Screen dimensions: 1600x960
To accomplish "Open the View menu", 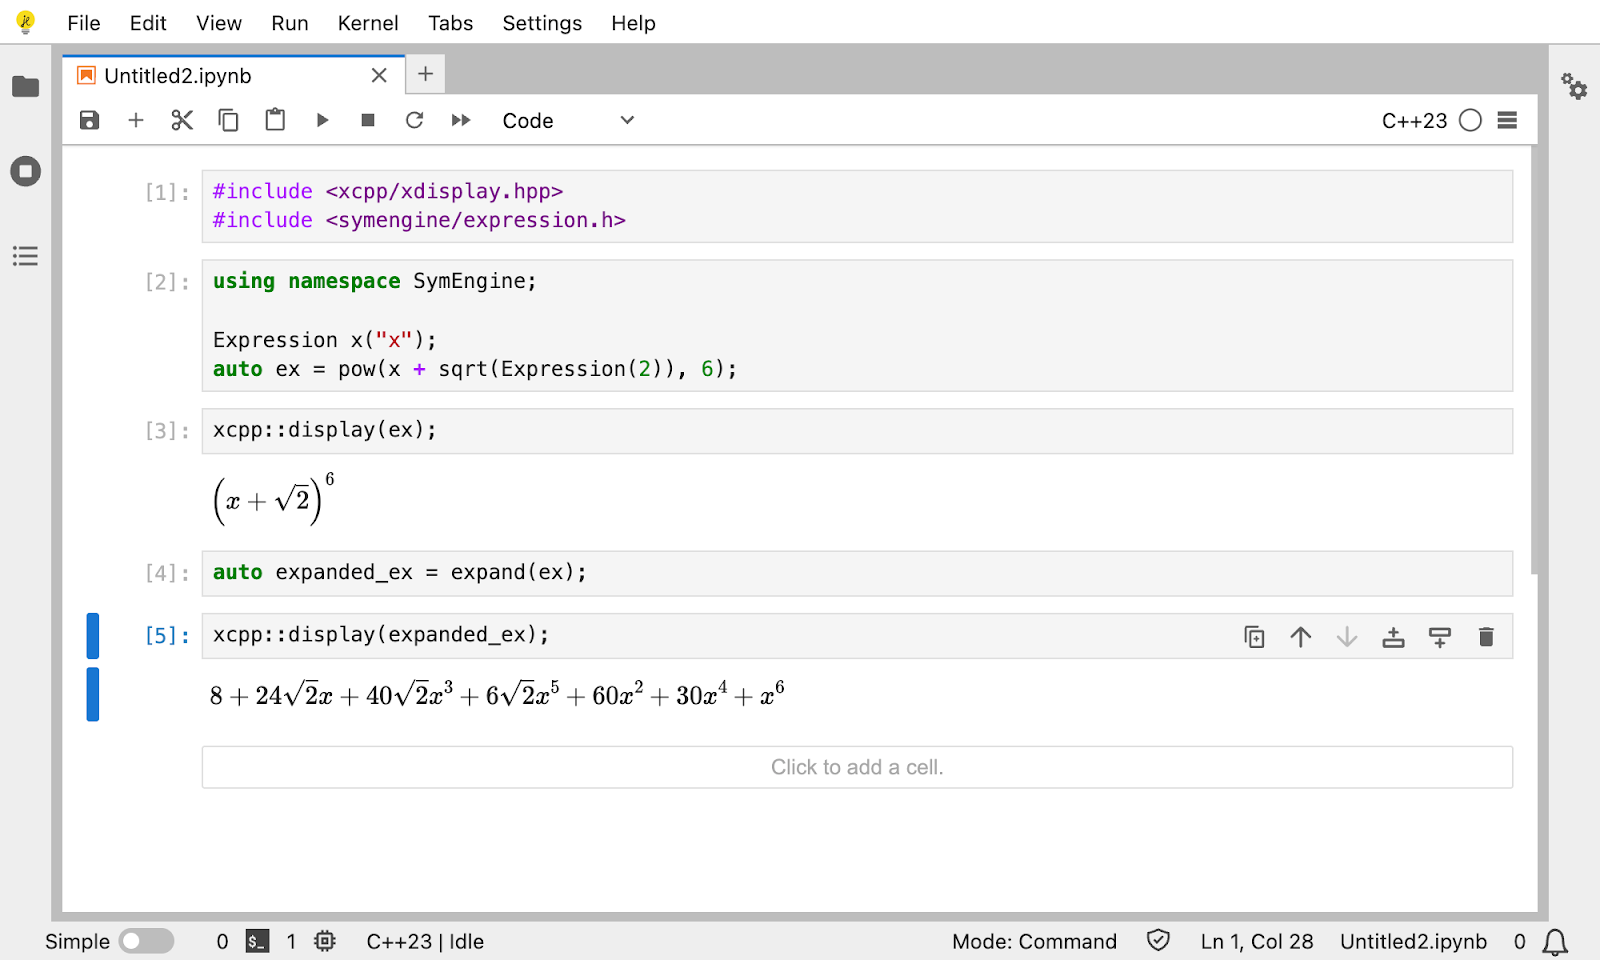I will 219,23.
